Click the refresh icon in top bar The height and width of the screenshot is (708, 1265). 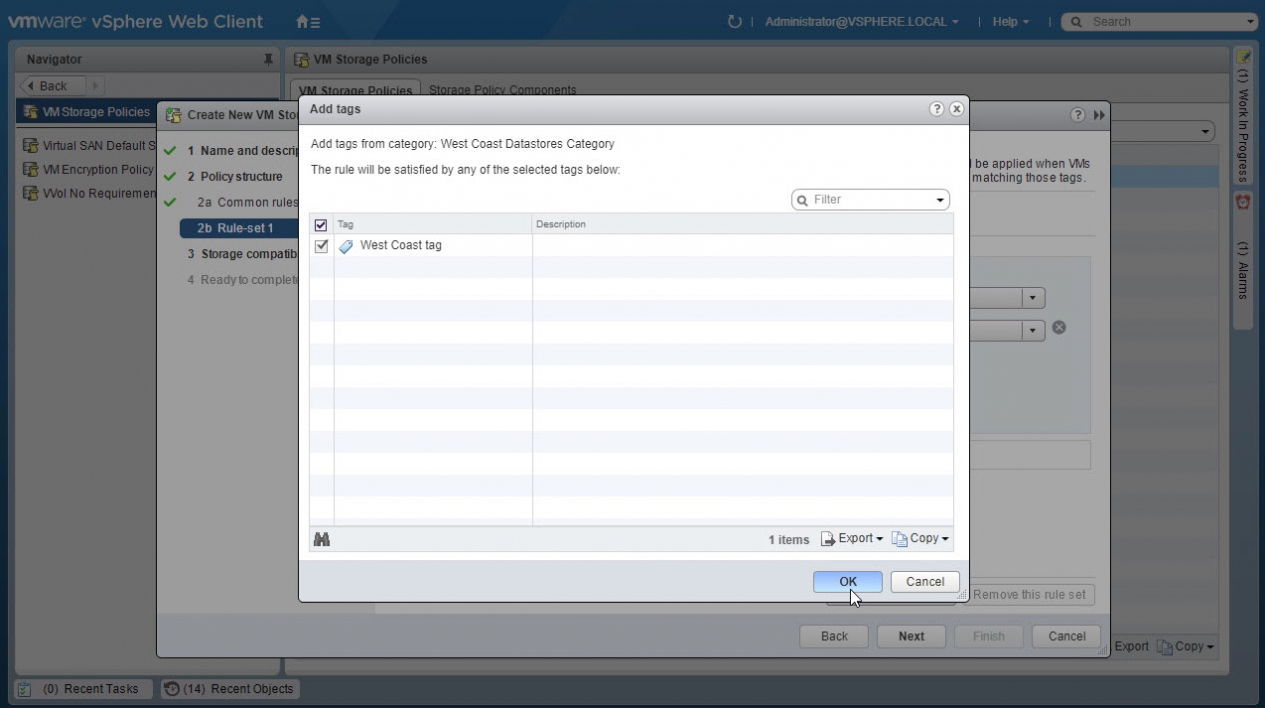point(735,21)
